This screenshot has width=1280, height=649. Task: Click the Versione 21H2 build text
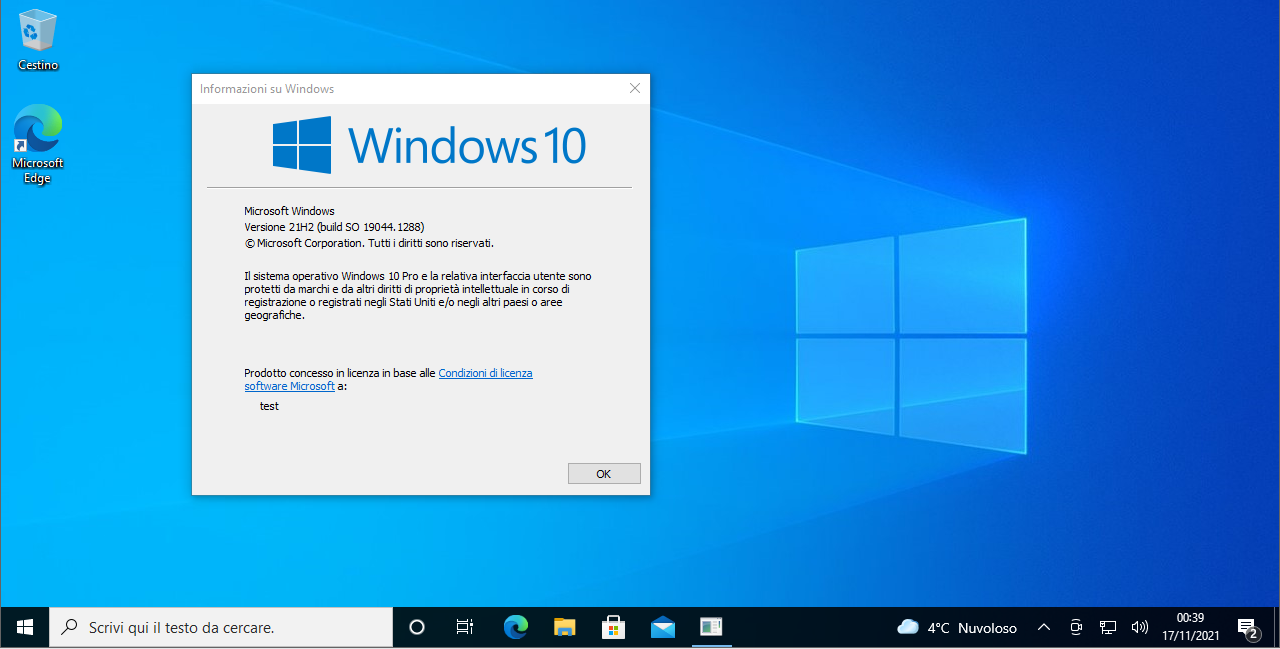coord(334,227)
